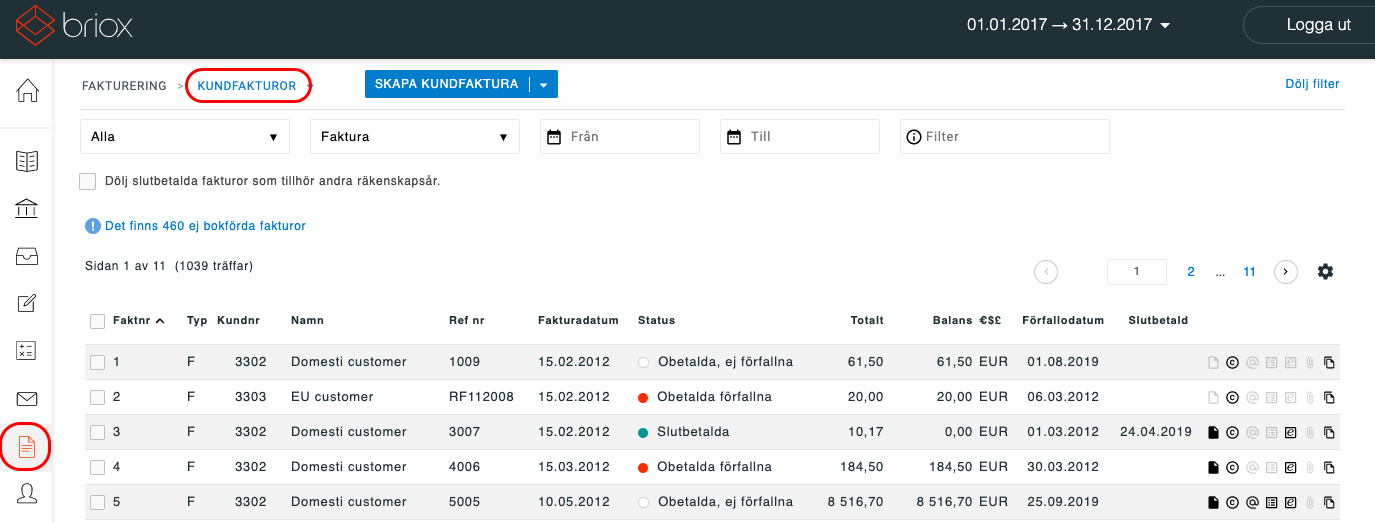
Task: Open the Home icon in sidebar
Action: click(27, 91)
